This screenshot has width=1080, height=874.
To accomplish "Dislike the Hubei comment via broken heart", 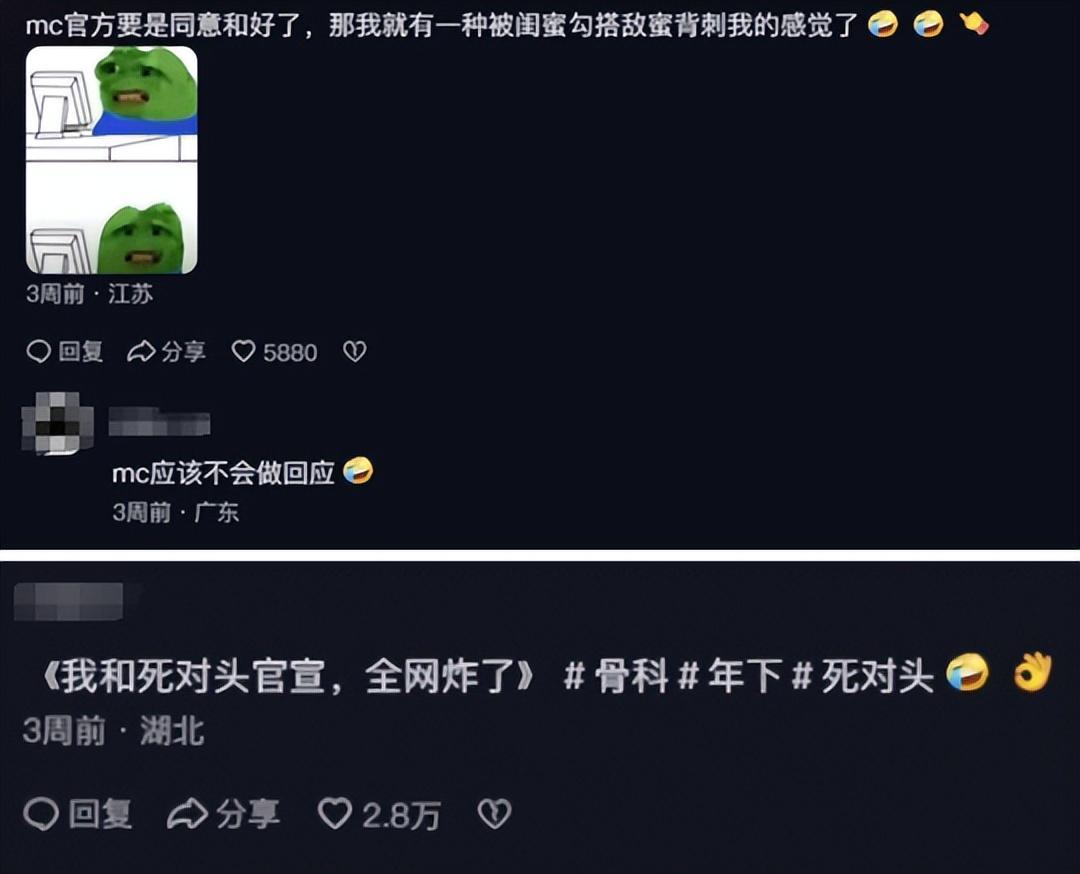I will pyautogui.click(x=495, y=814).
